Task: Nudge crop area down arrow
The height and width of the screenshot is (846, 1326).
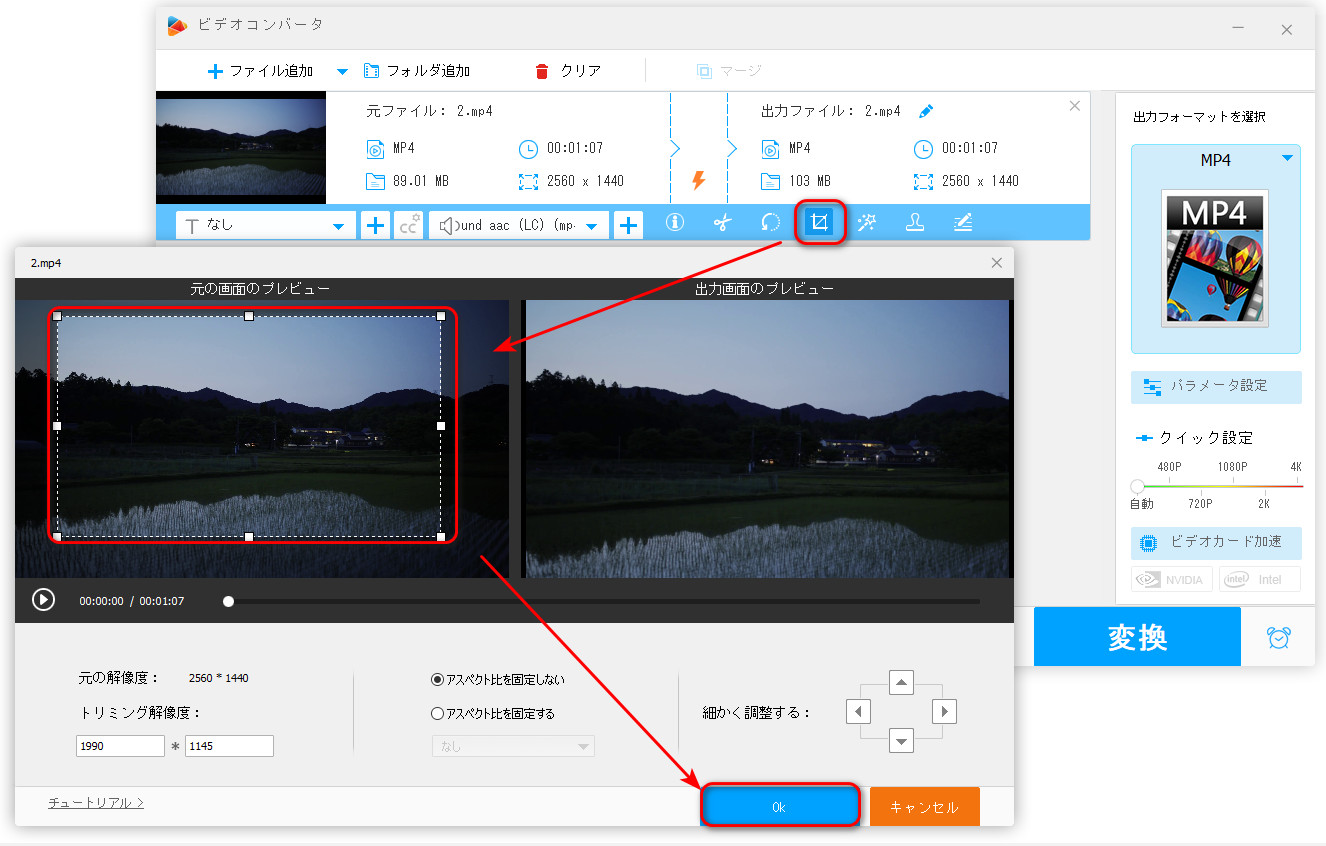Action: pos(902,741)
